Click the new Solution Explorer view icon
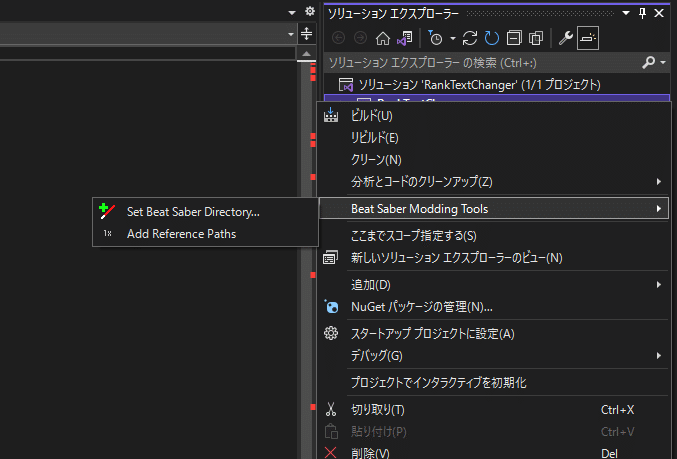 330,258
